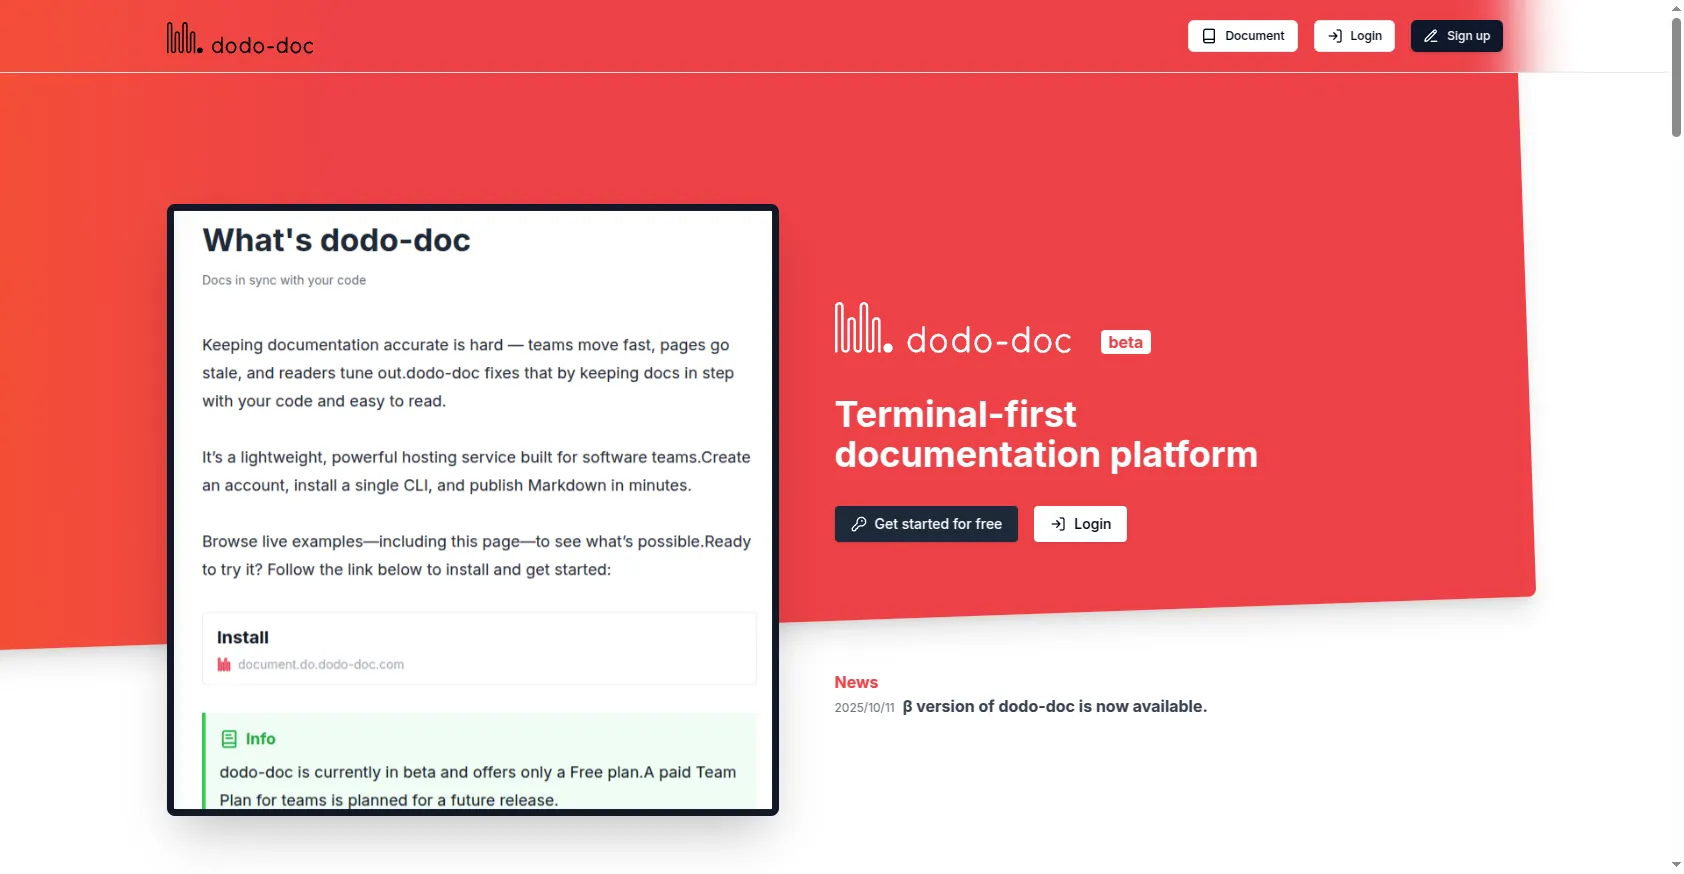Click the red favicon in the Install card
Viewport: 1684px width, 874px height.
pyautogui.click(x=224, y=665)
